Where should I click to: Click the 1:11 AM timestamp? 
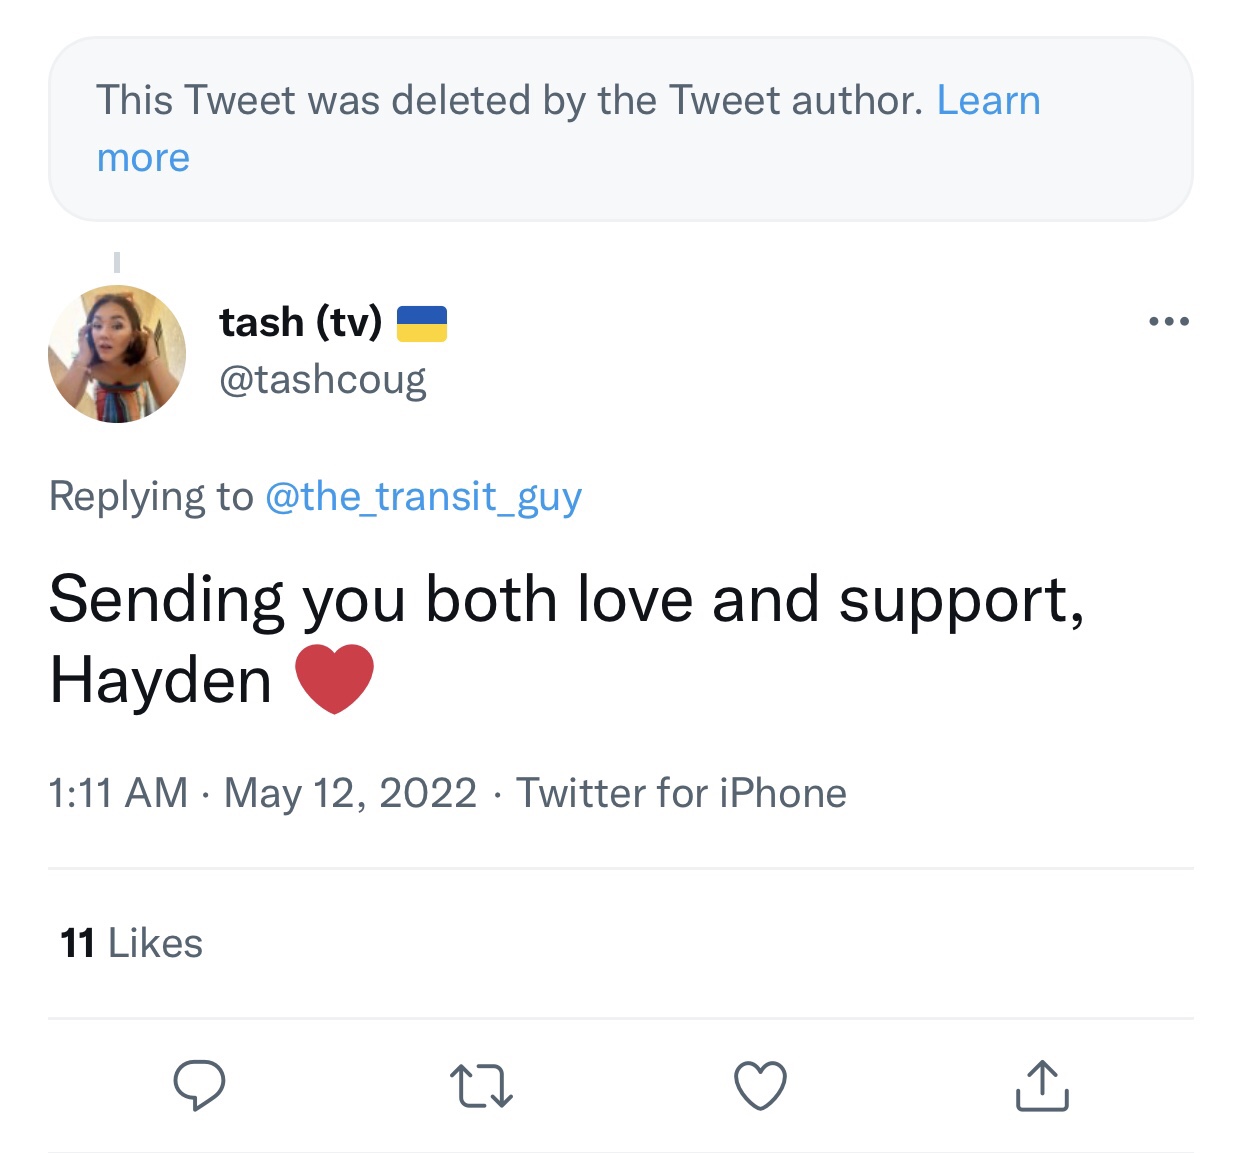[118, 793]
